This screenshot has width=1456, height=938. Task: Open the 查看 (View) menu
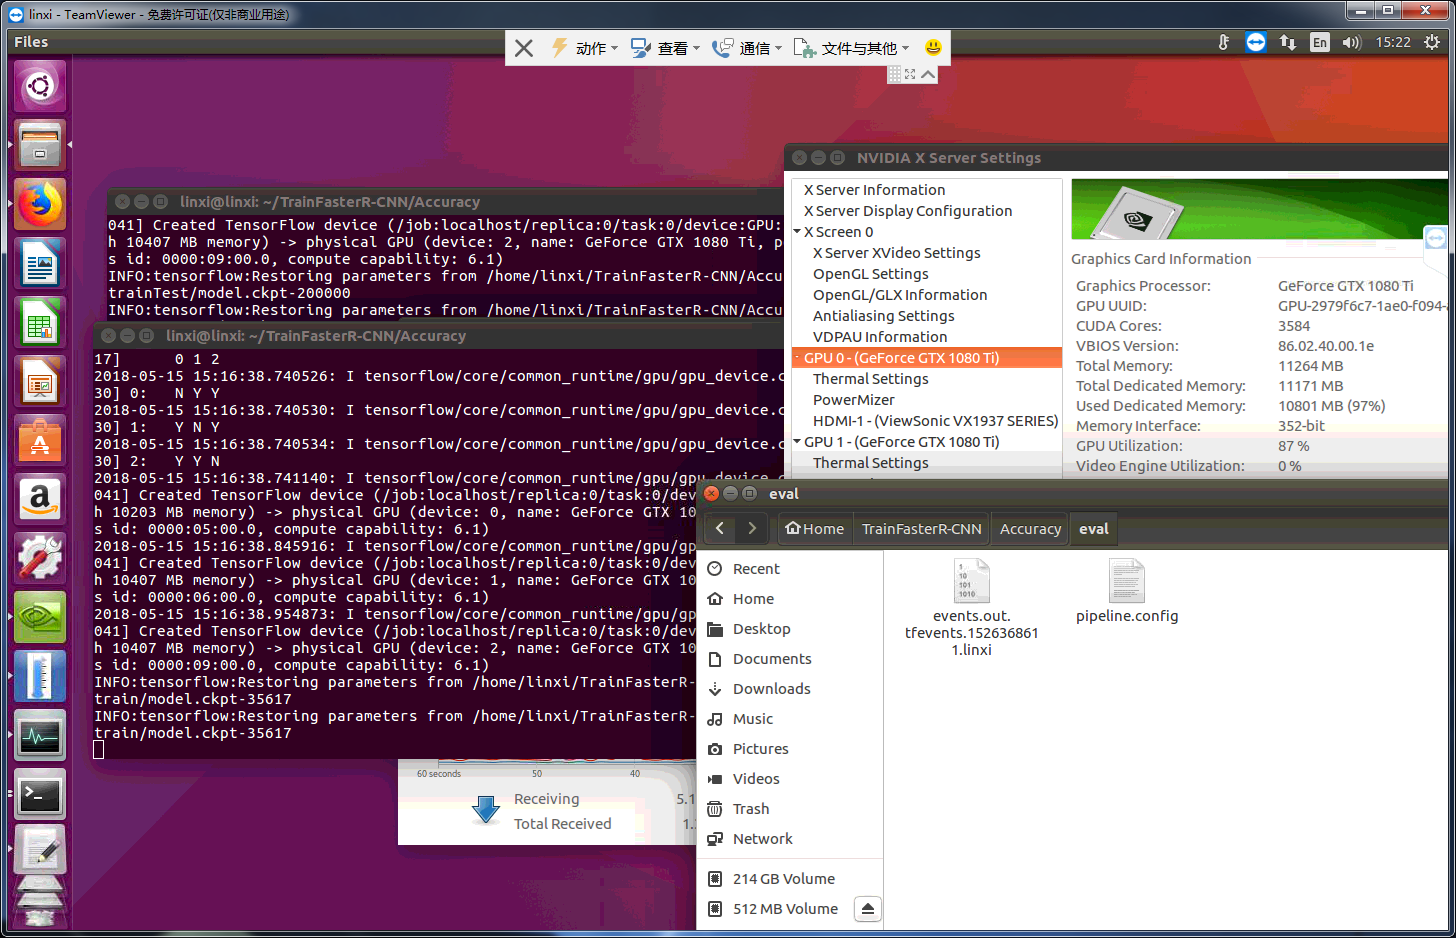[666, 48]
